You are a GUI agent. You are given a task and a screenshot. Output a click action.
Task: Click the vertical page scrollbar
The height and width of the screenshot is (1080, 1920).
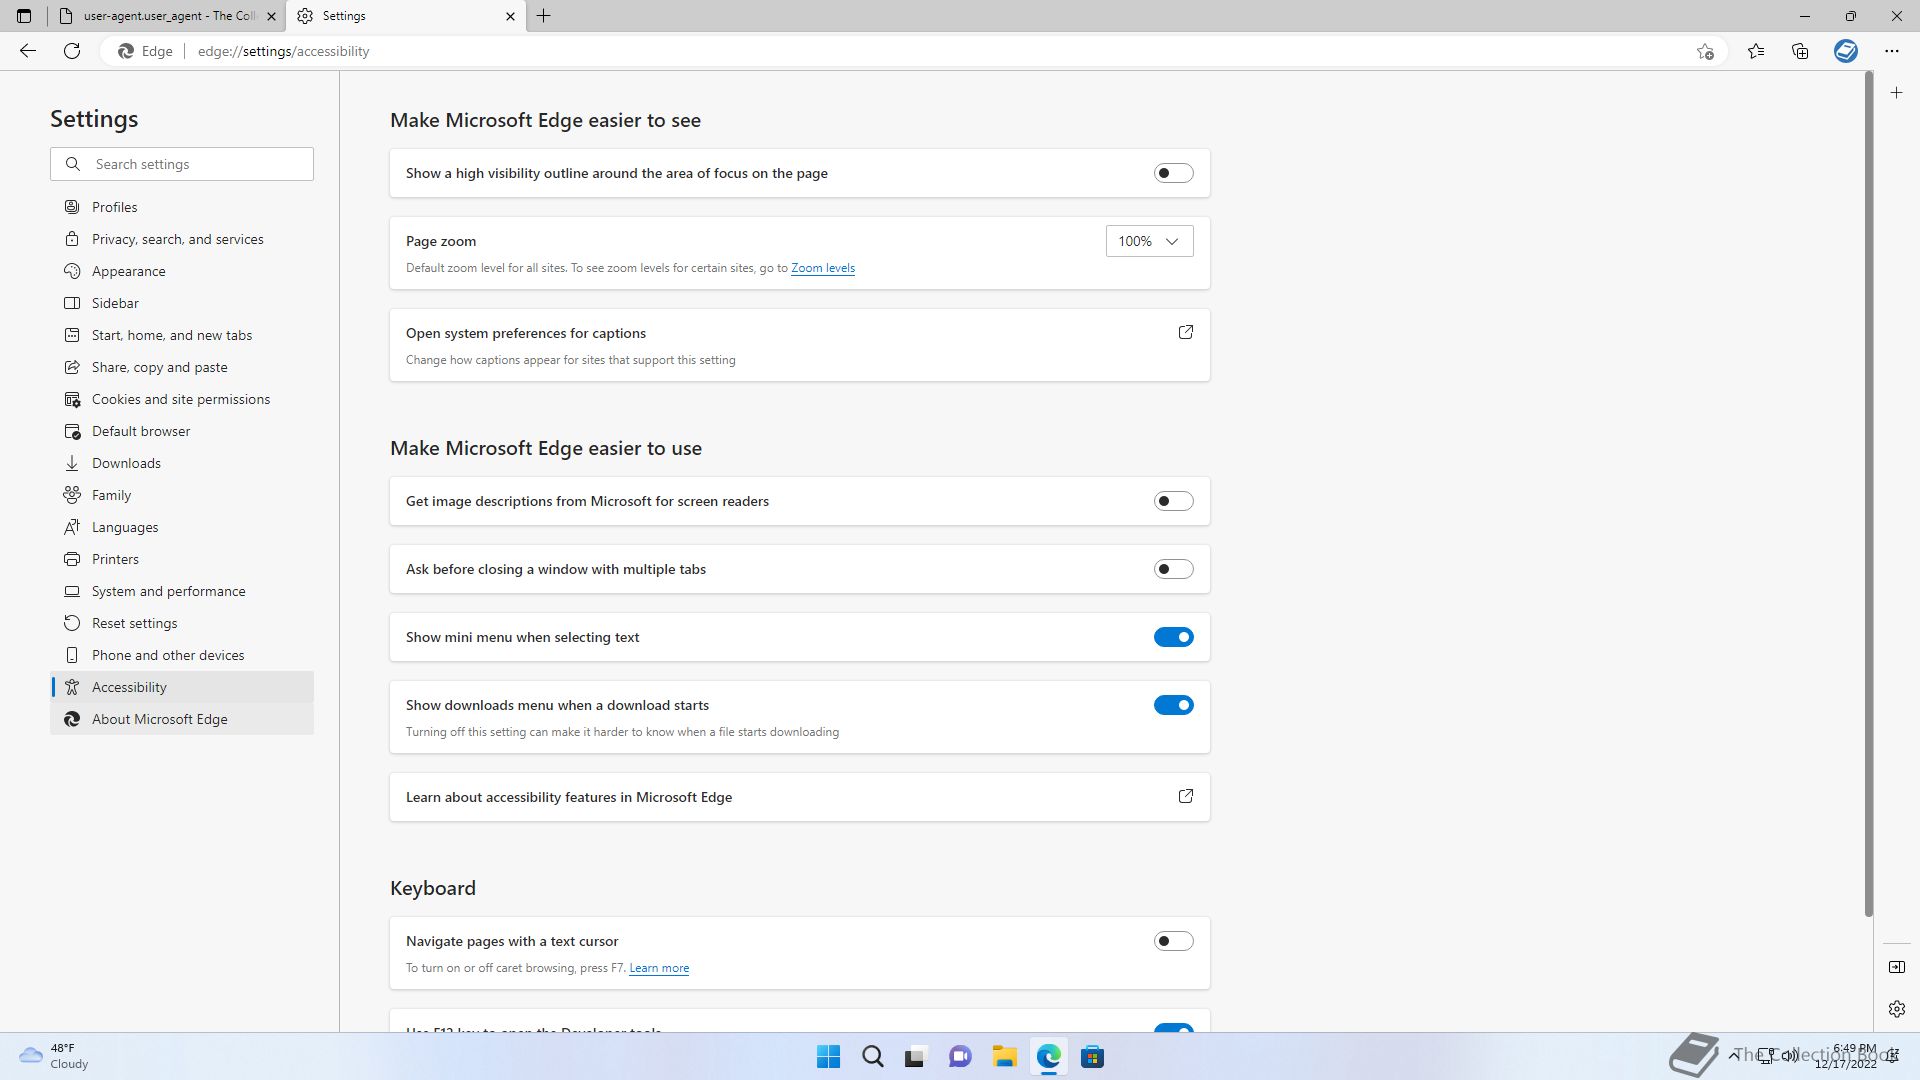pyautogui.click(x=1868, y=495)
